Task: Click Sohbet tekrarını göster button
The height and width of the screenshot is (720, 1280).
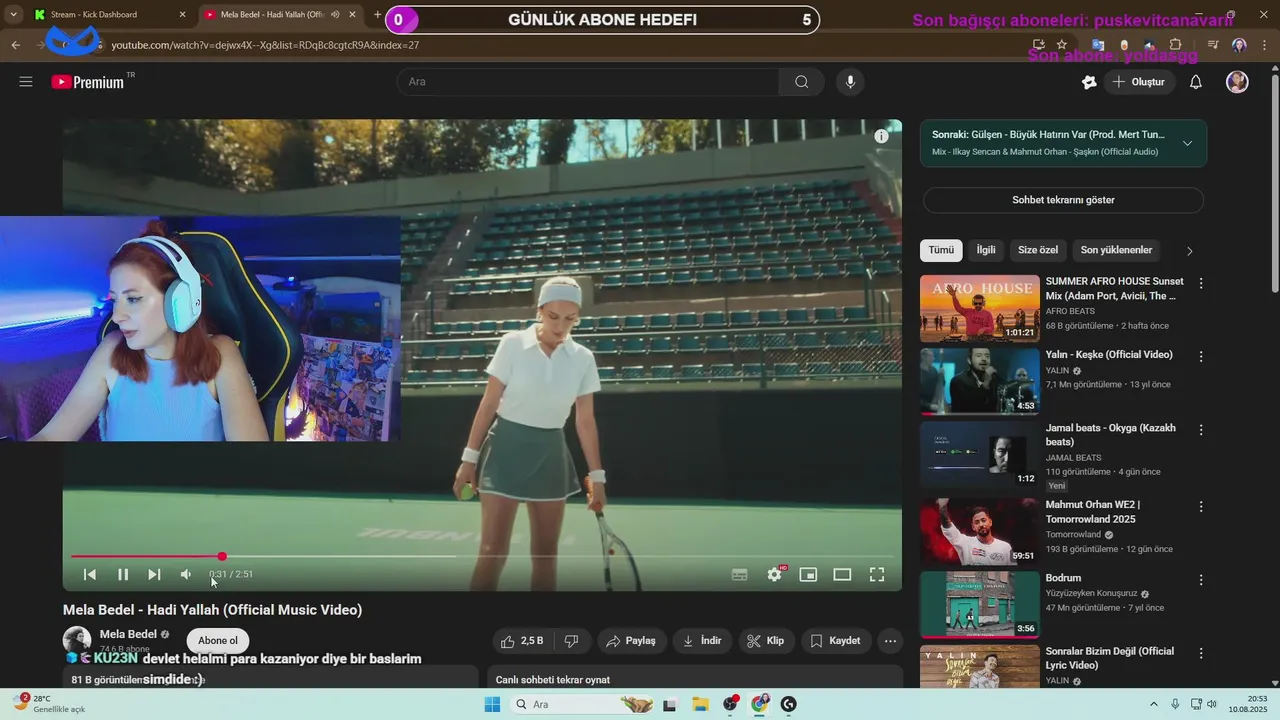Action: tap(1063, 200)
